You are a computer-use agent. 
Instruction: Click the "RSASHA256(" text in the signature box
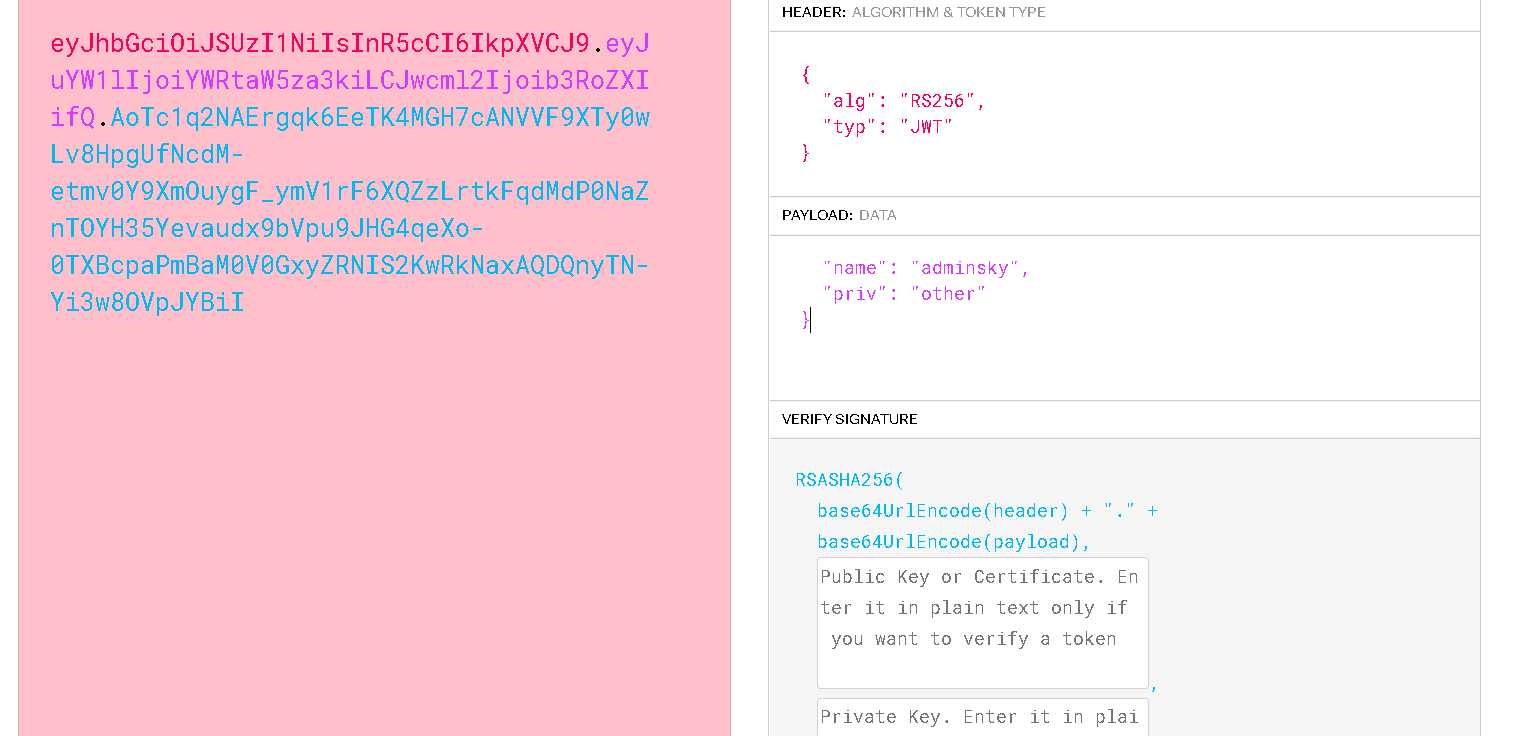(850, 480)
